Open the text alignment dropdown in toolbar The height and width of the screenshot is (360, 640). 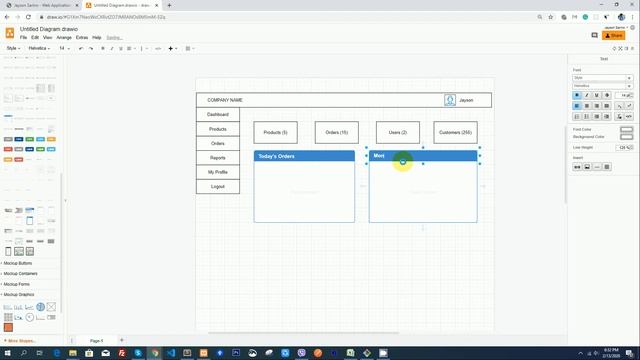131,49
